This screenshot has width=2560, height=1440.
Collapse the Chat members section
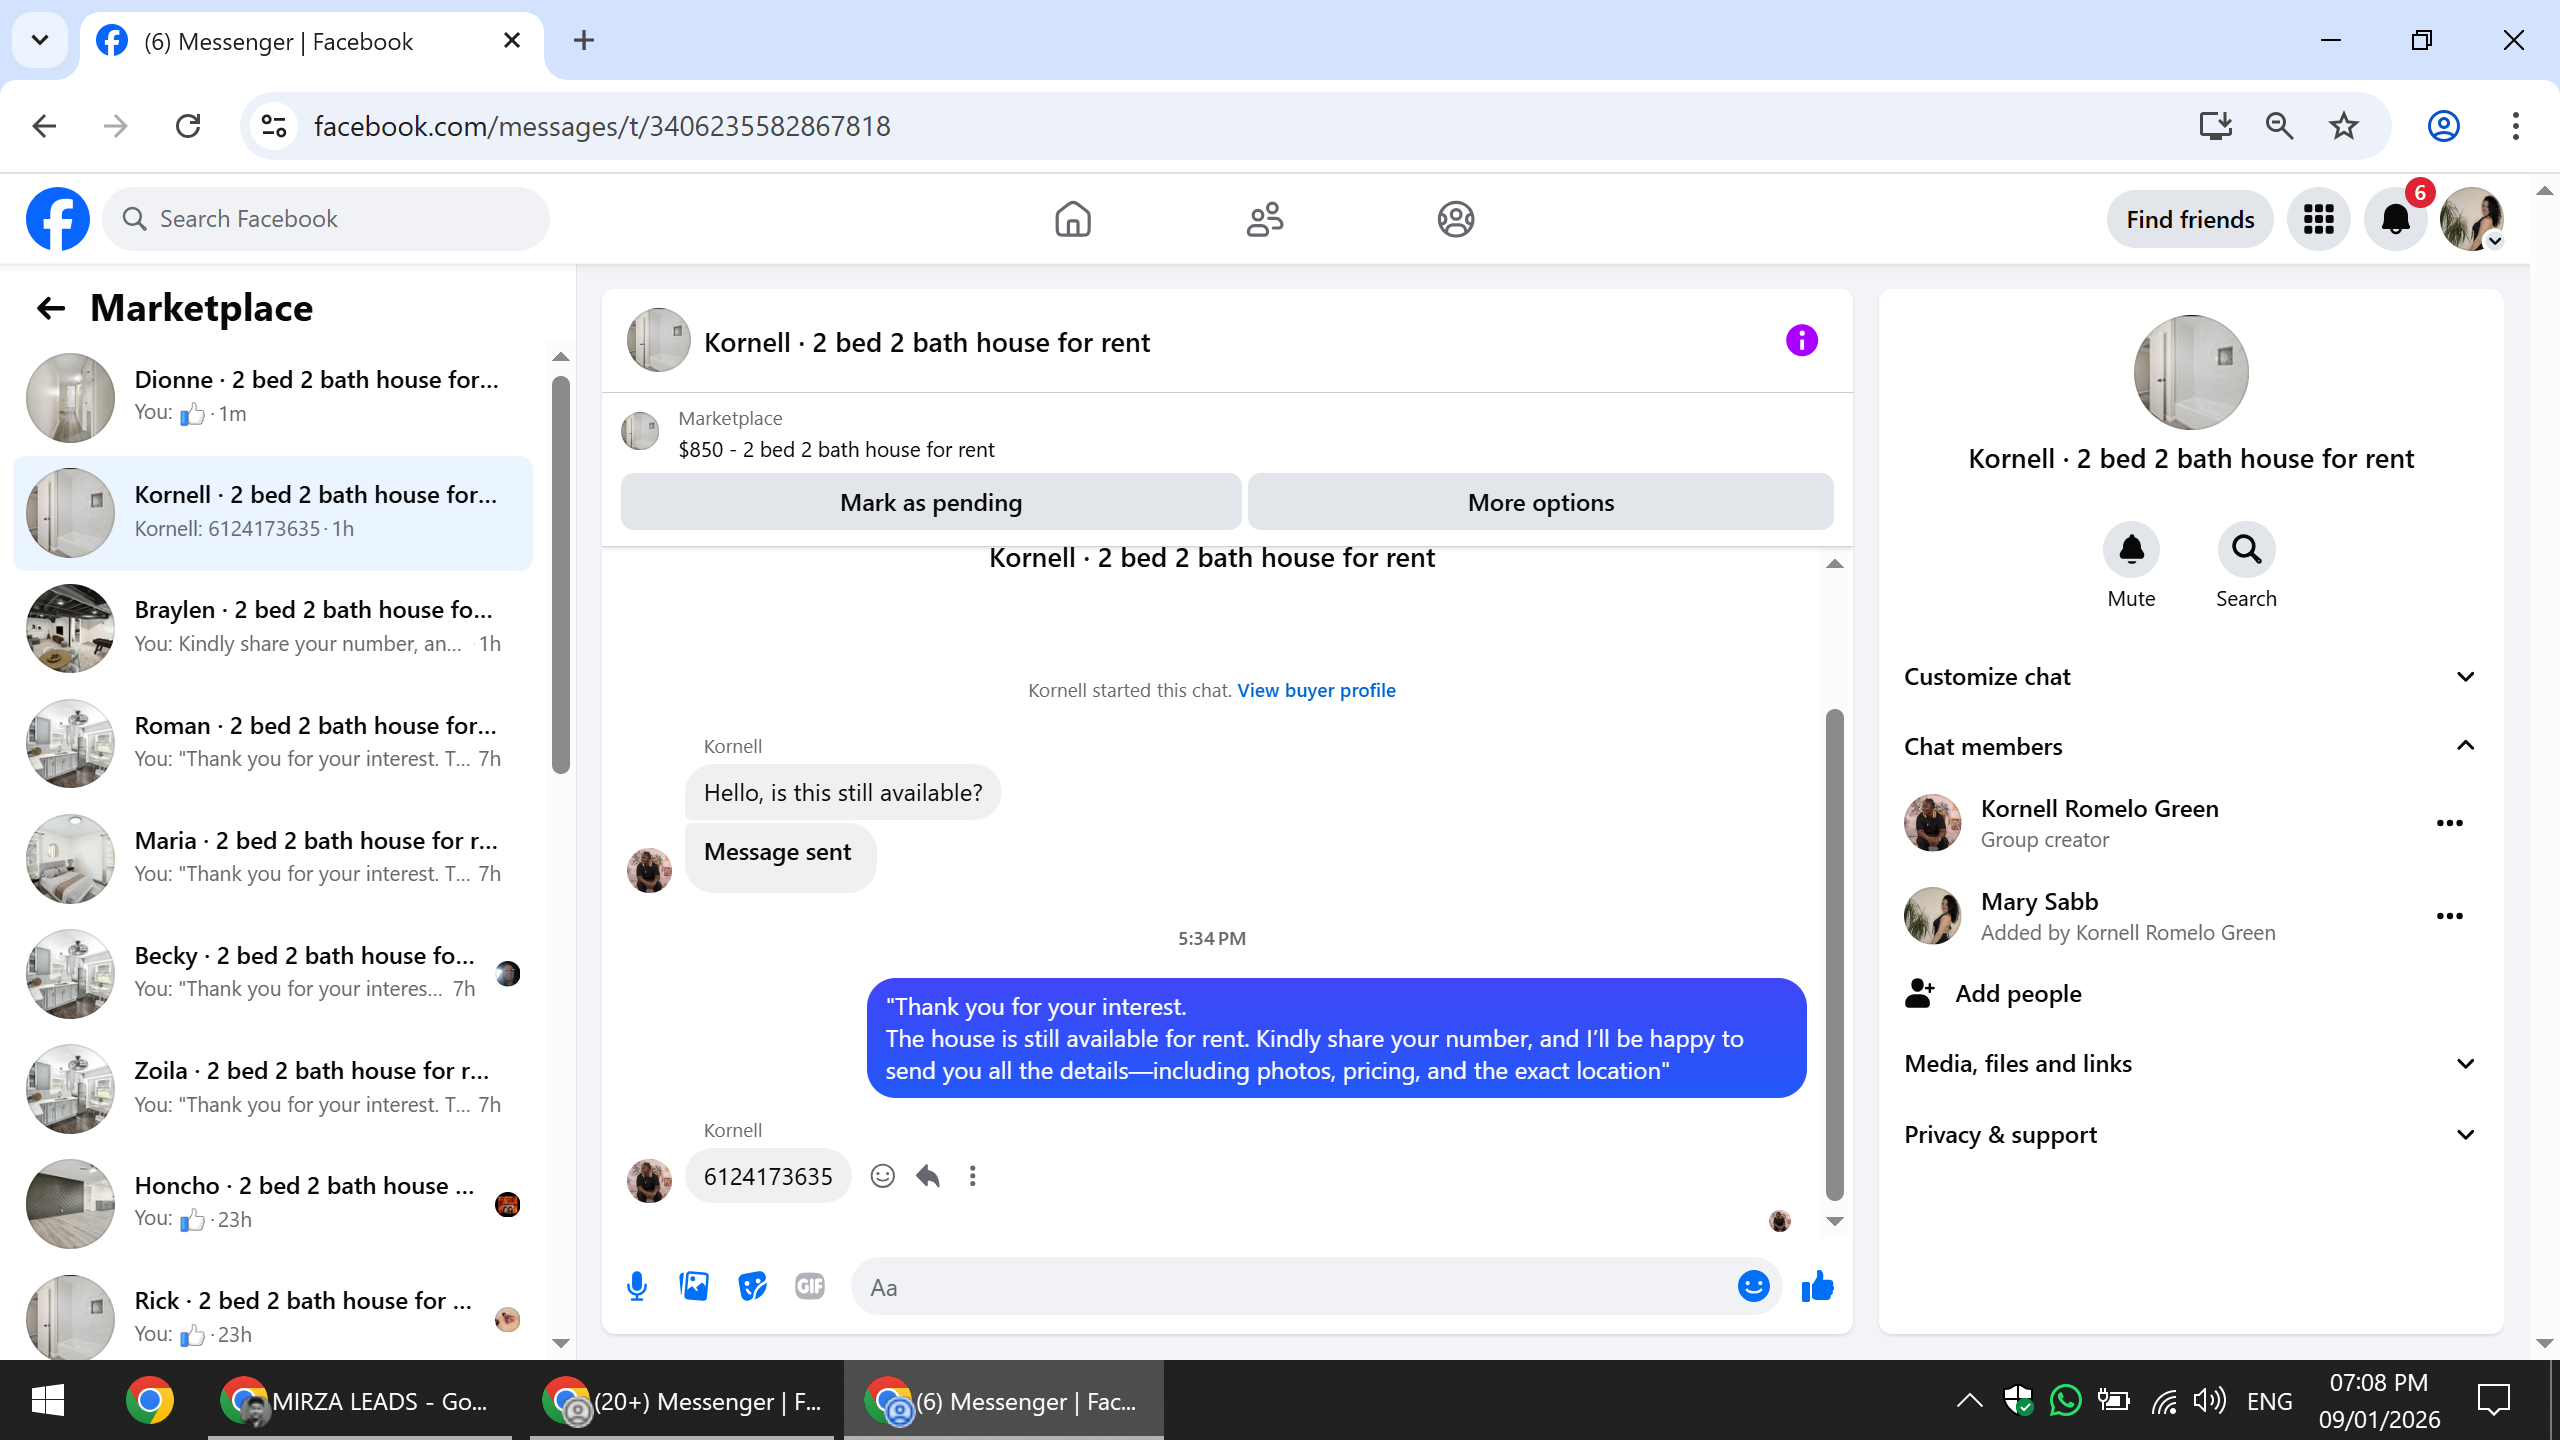coord(2465,746)
